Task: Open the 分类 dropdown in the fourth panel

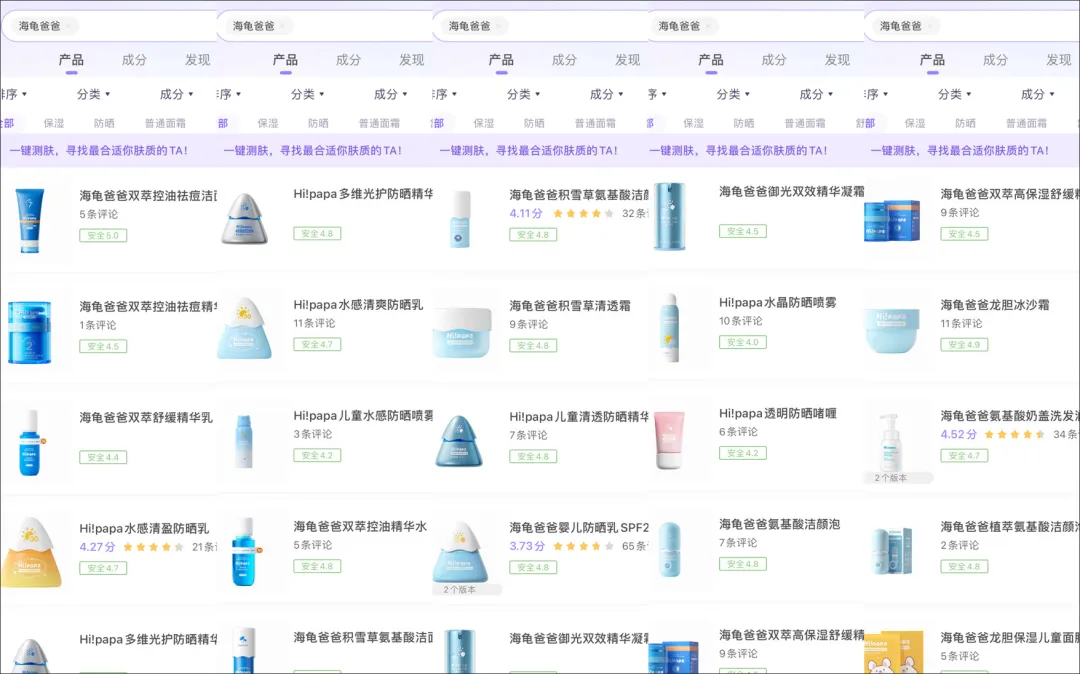Action: click(733, 94)
